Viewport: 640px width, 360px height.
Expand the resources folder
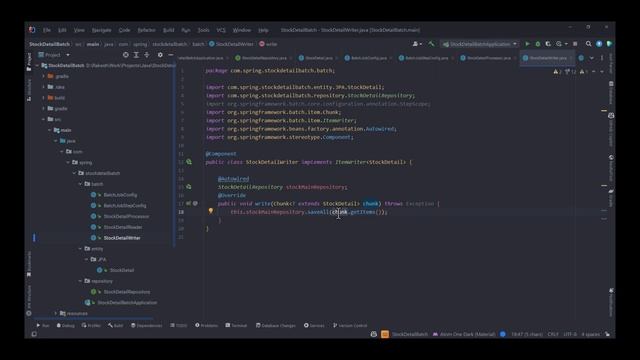56,313
